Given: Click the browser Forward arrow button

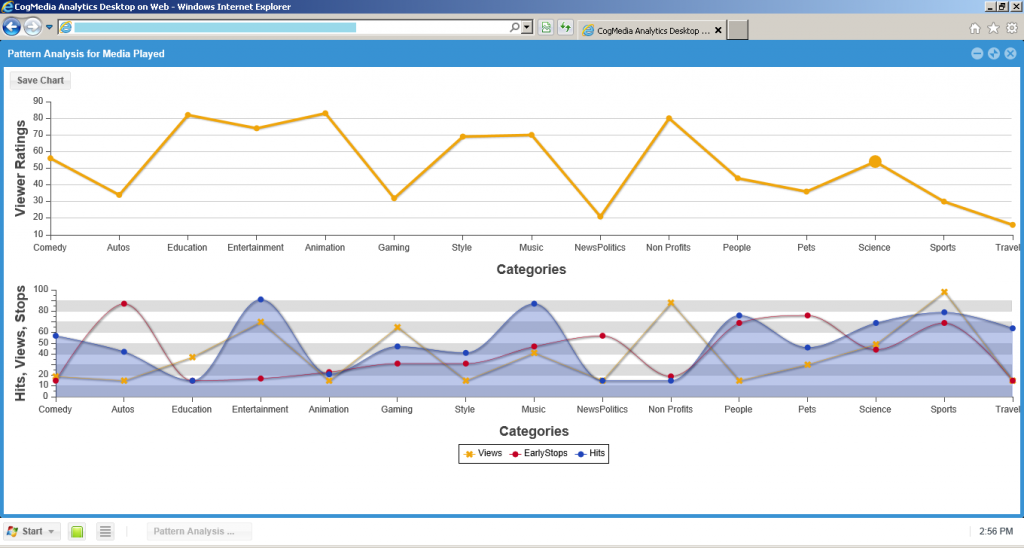Looking at the screenshot, I should (33, 27).
